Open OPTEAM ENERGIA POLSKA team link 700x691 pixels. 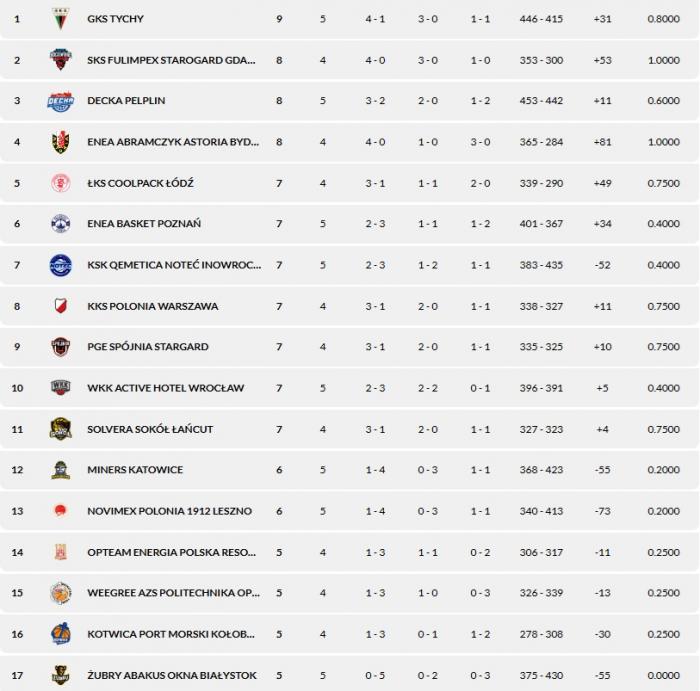(x=171, y=552)
